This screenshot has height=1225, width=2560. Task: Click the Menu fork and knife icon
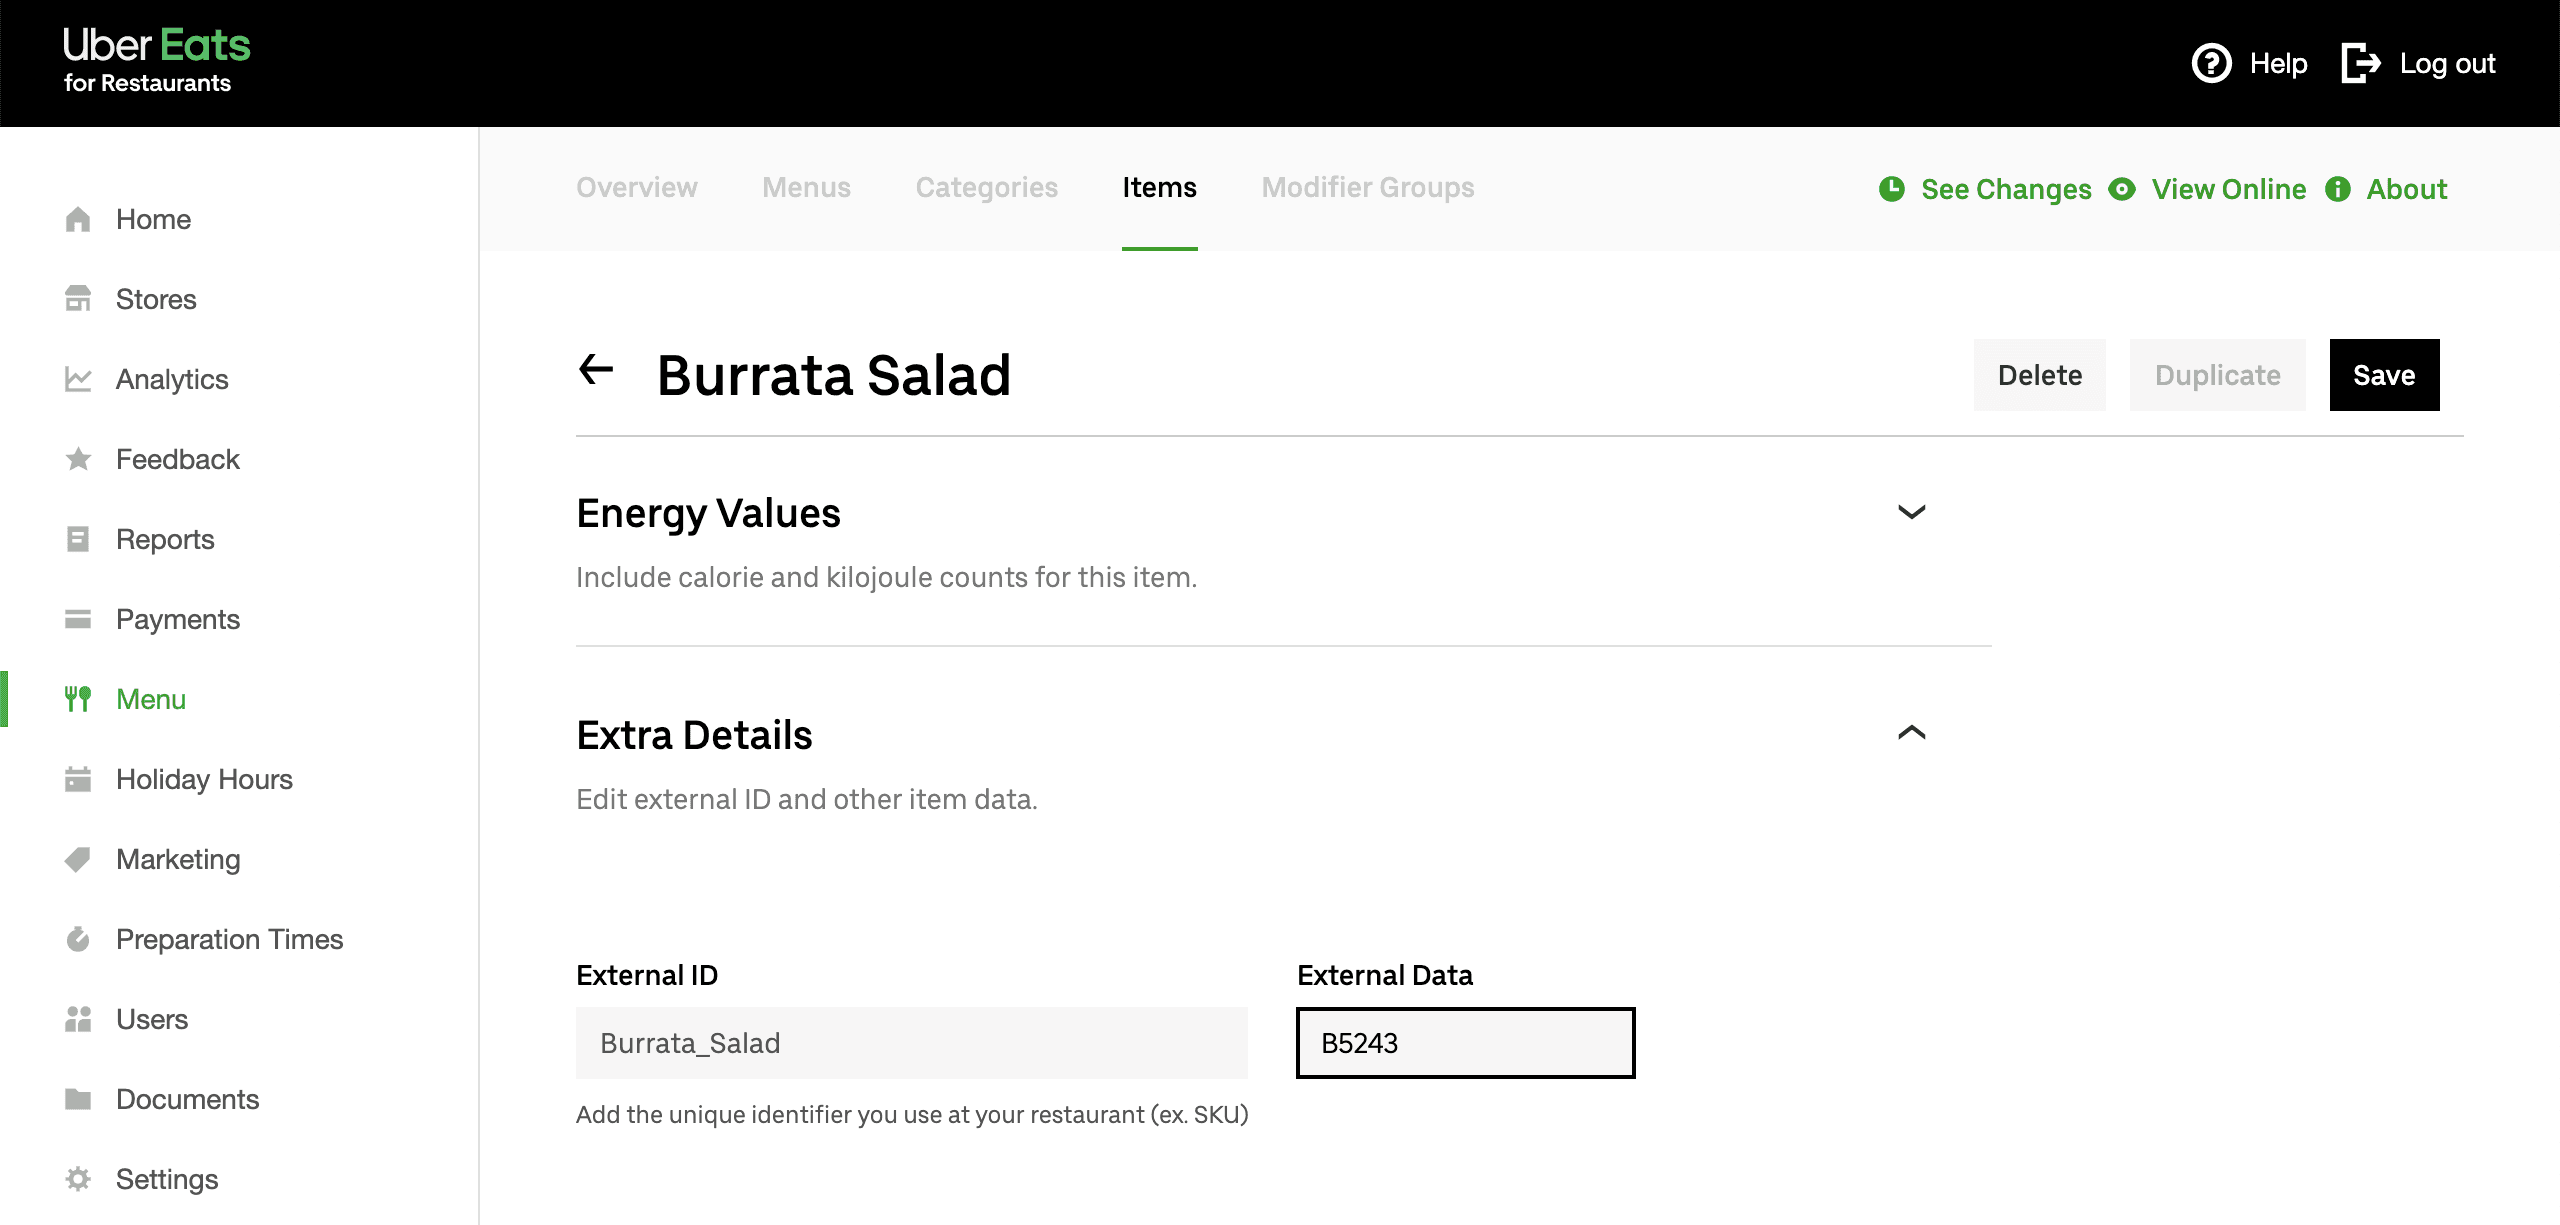[78, 699]
